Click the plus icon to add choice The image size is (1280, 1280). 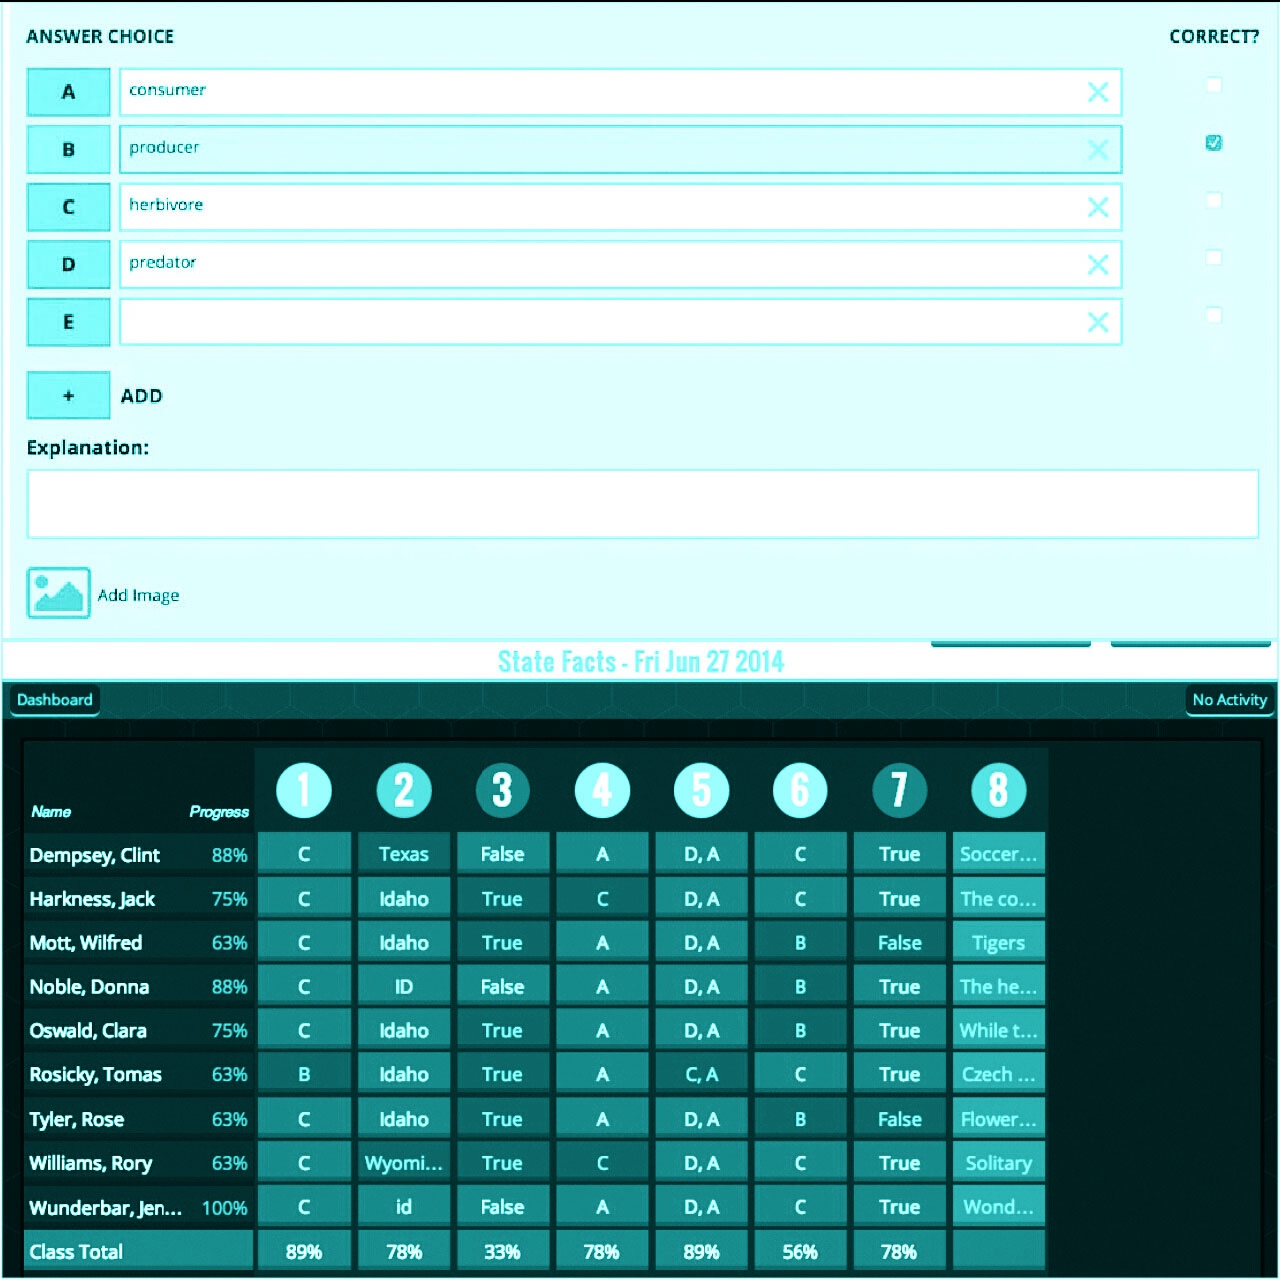(68, 396)
